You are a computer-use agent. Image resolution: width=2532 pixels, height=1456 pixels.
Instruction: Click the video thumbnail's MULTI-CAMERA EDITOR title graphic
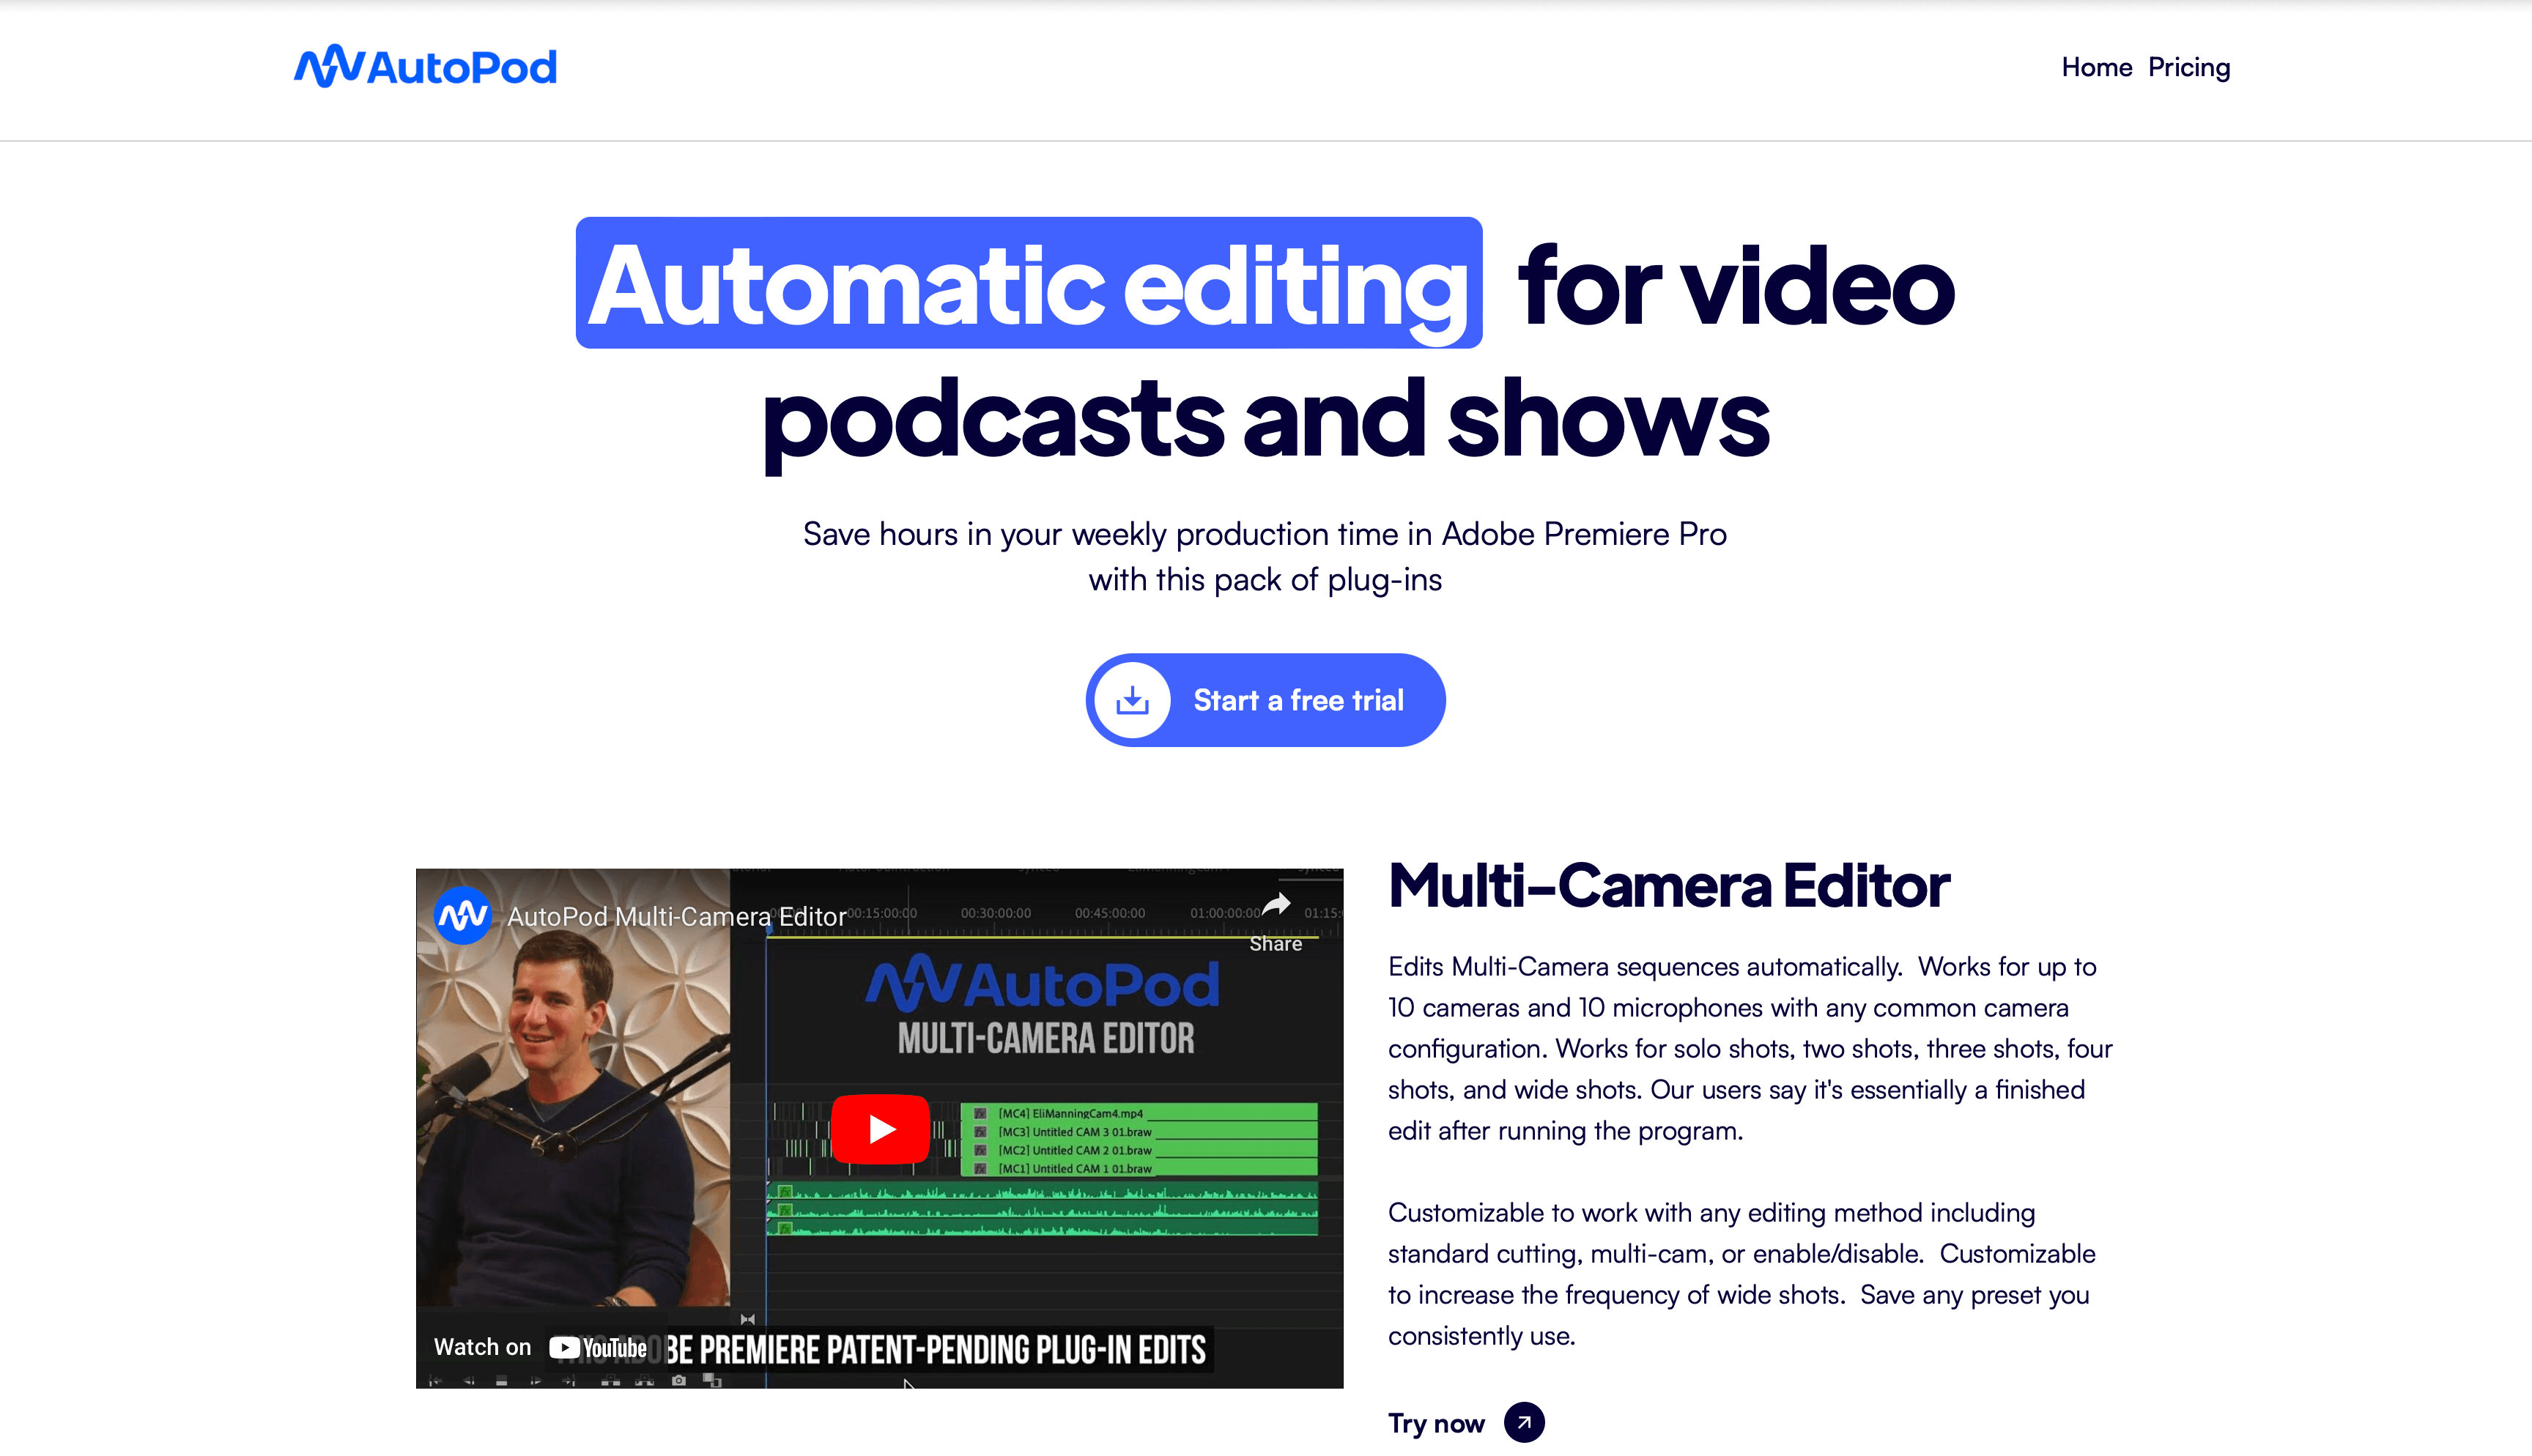pyautogui.click(x=1045, y=1038)
